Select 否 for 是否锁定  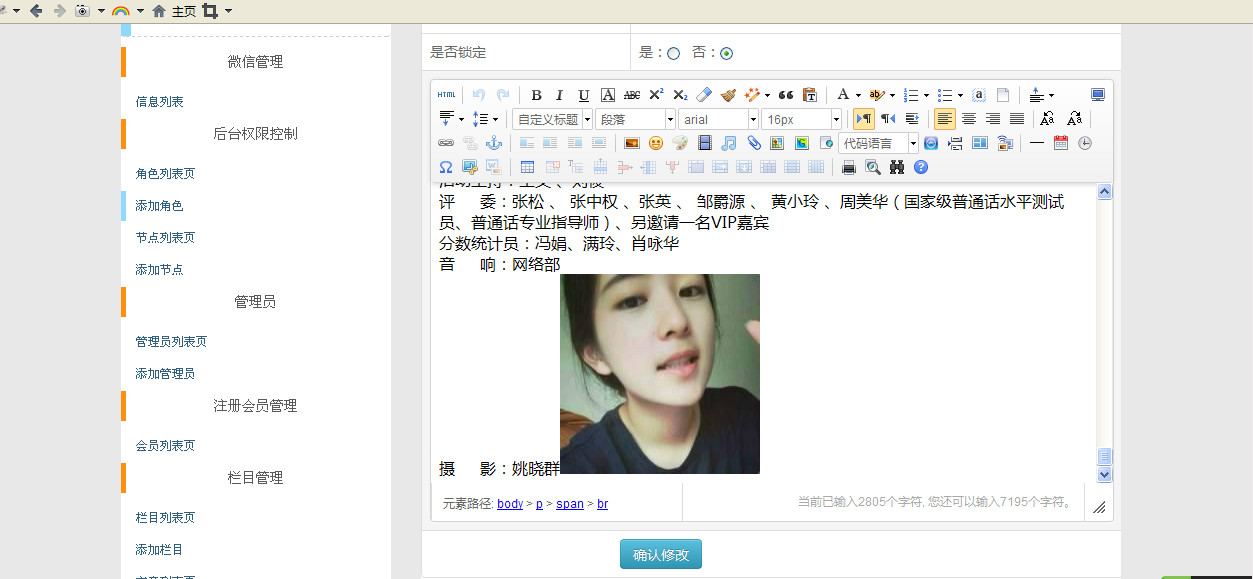(726, 53)
